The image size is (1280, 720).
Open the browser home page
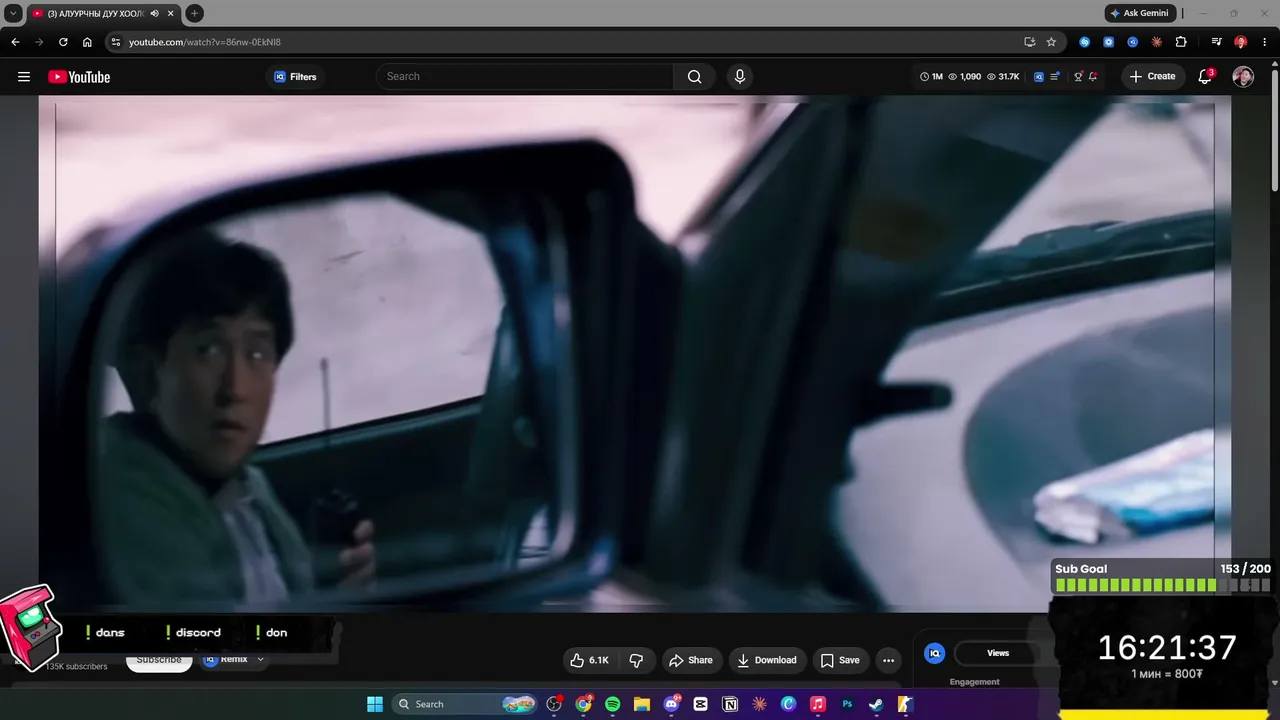(x=87, y=42)
